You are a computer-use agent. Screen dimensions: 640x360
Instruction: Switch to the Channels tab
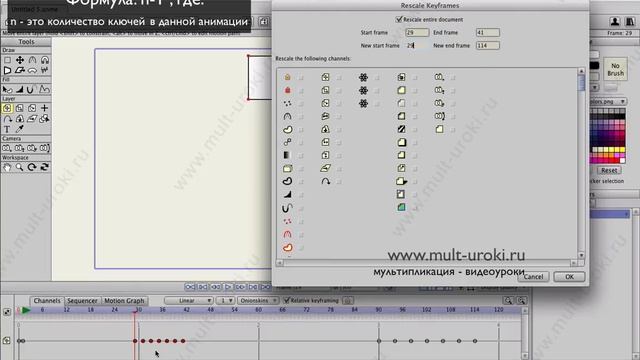47,301
